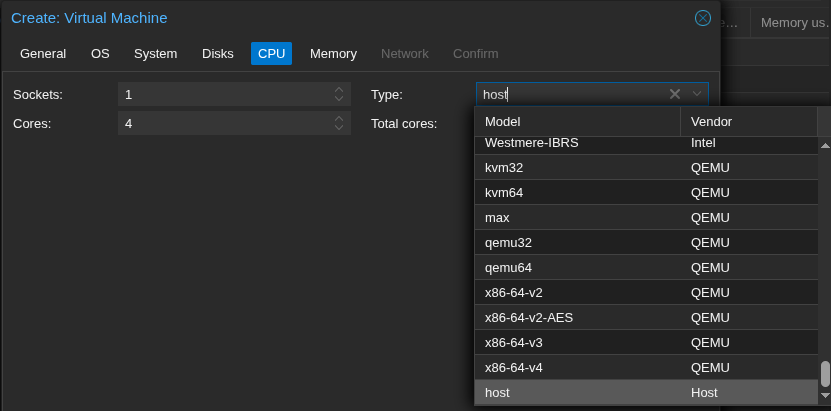Sort list by Model column header

click(x=576, y=121)
